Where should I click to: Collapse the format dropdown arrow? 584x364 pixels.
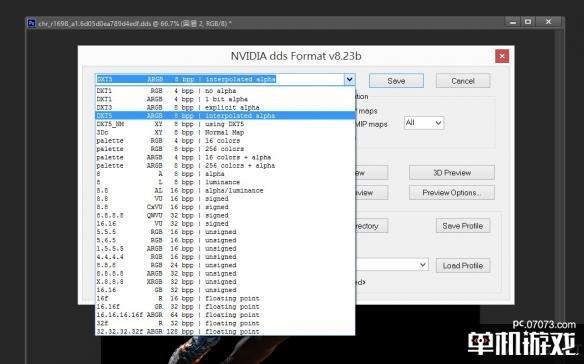pos(349,79)
